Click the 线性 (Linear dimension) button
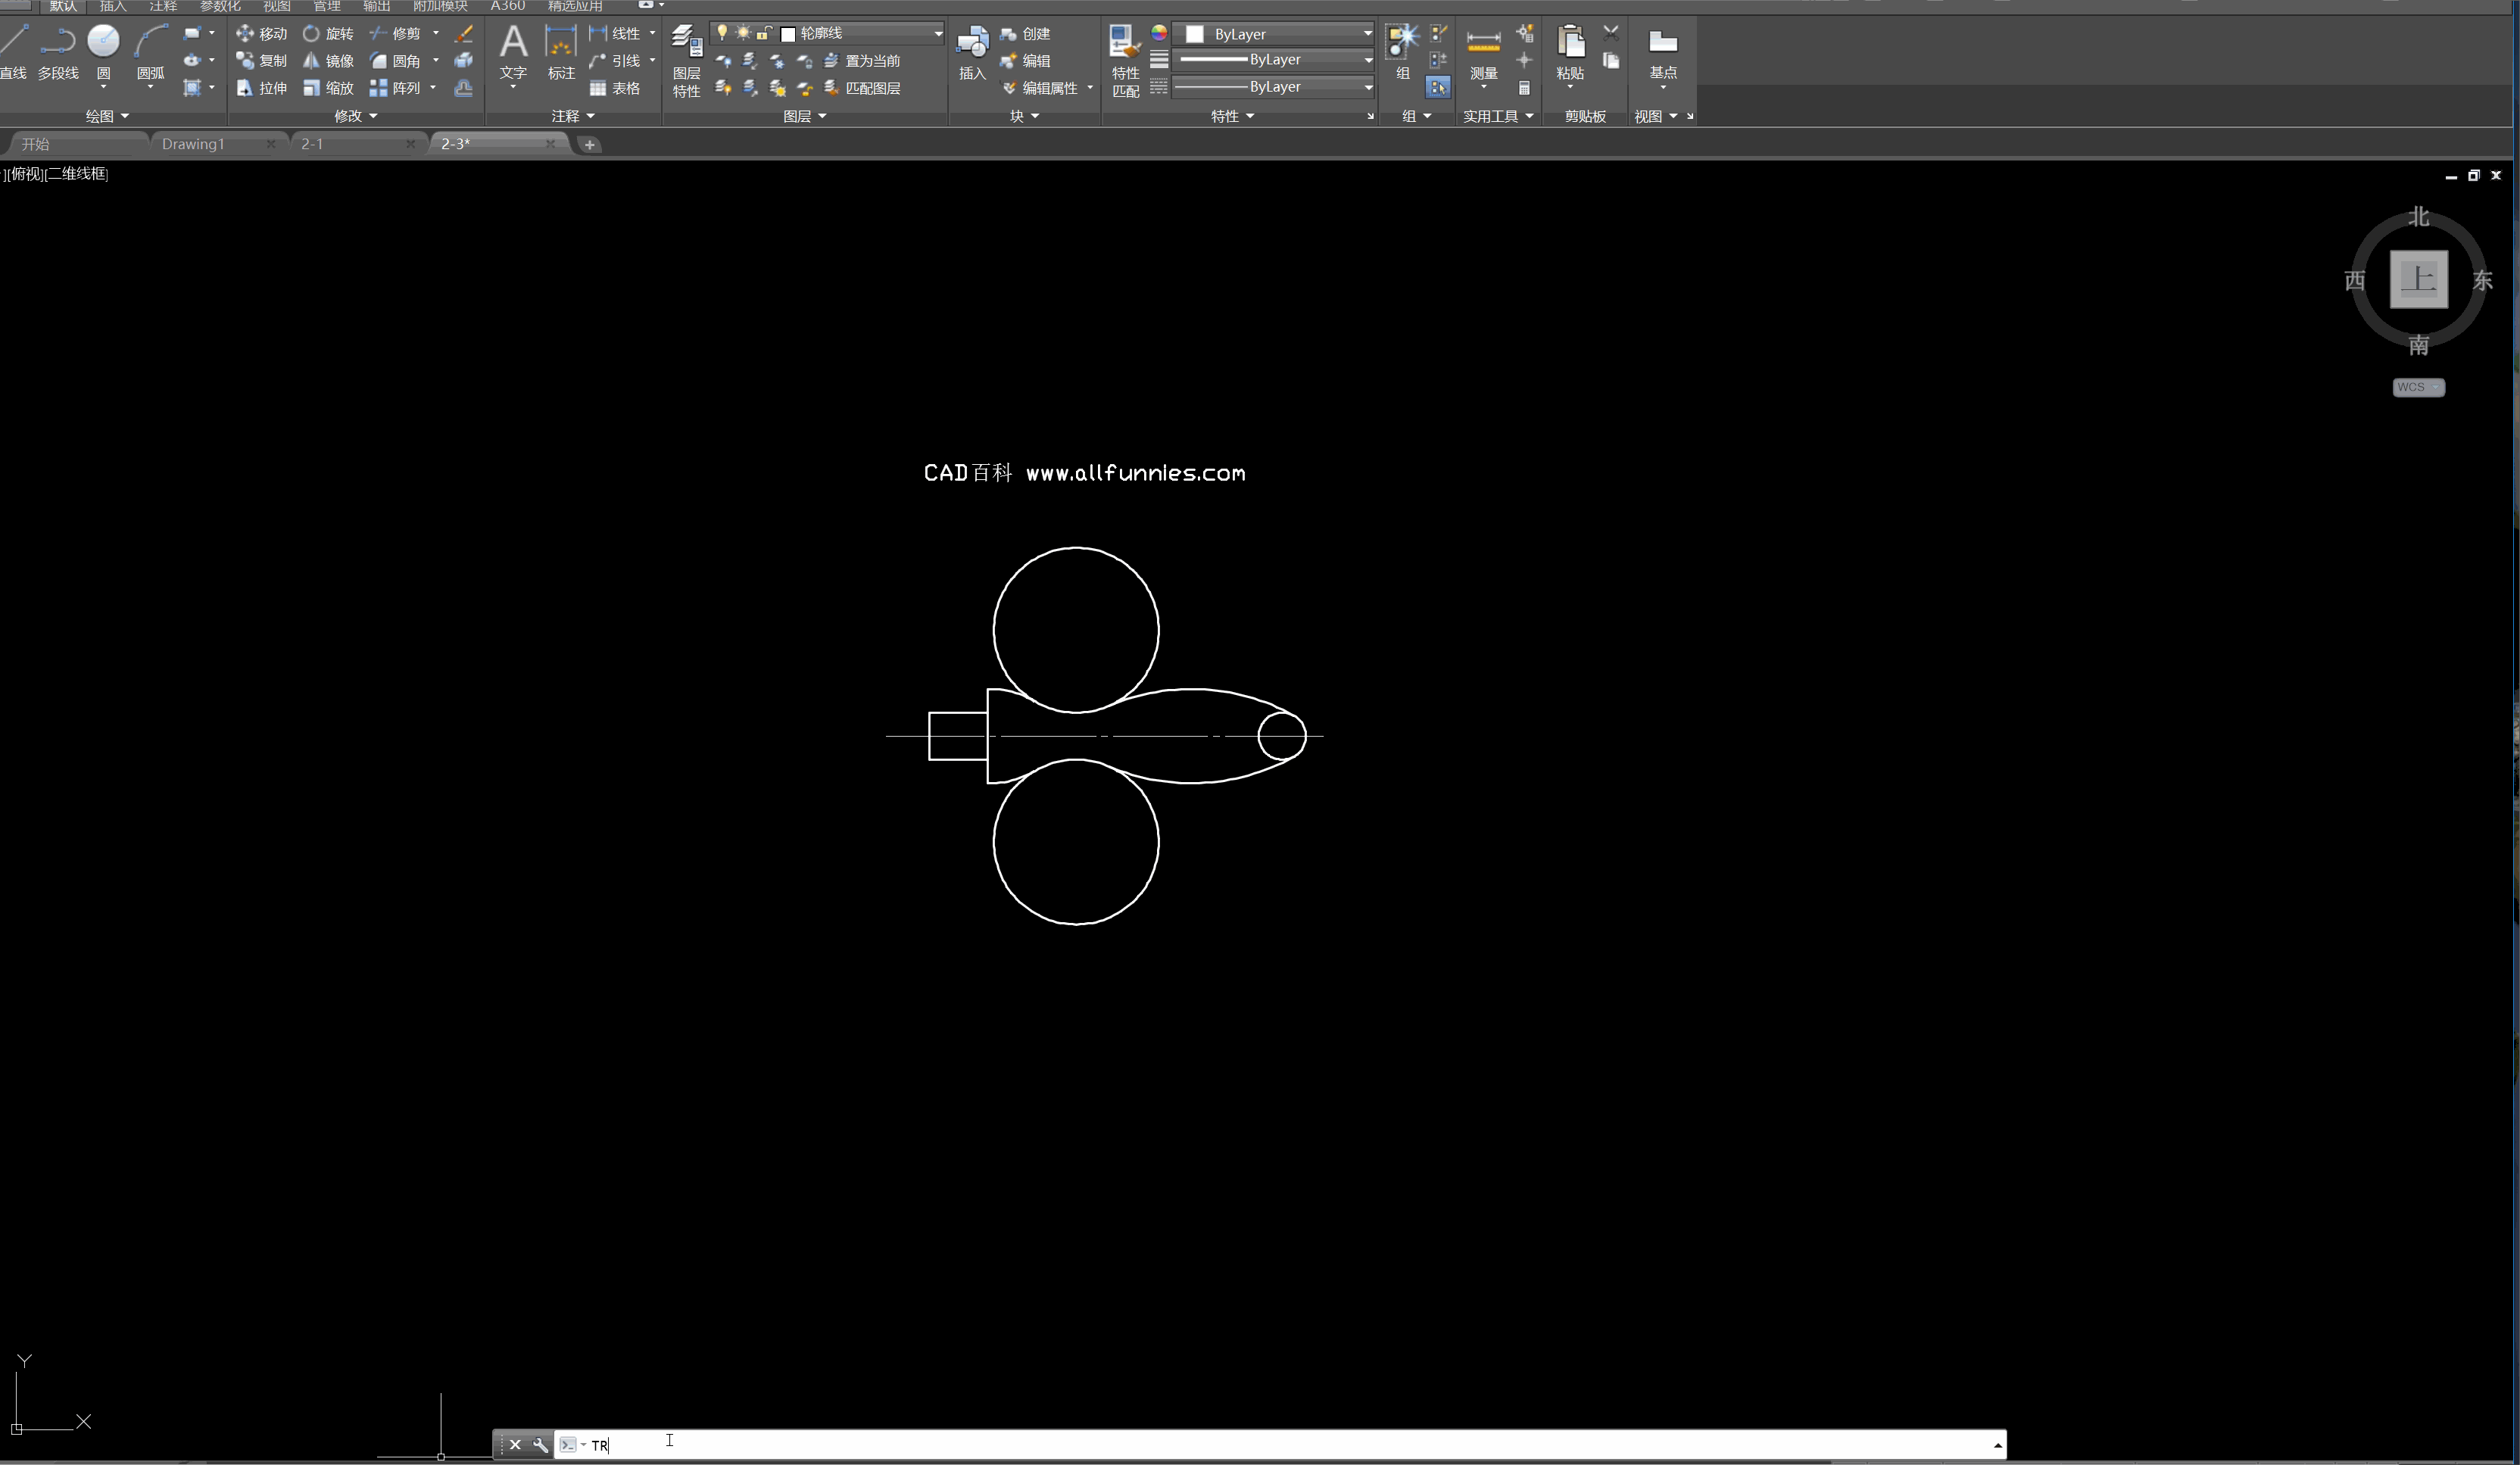 pyautogui.click(x=615, y=33)
